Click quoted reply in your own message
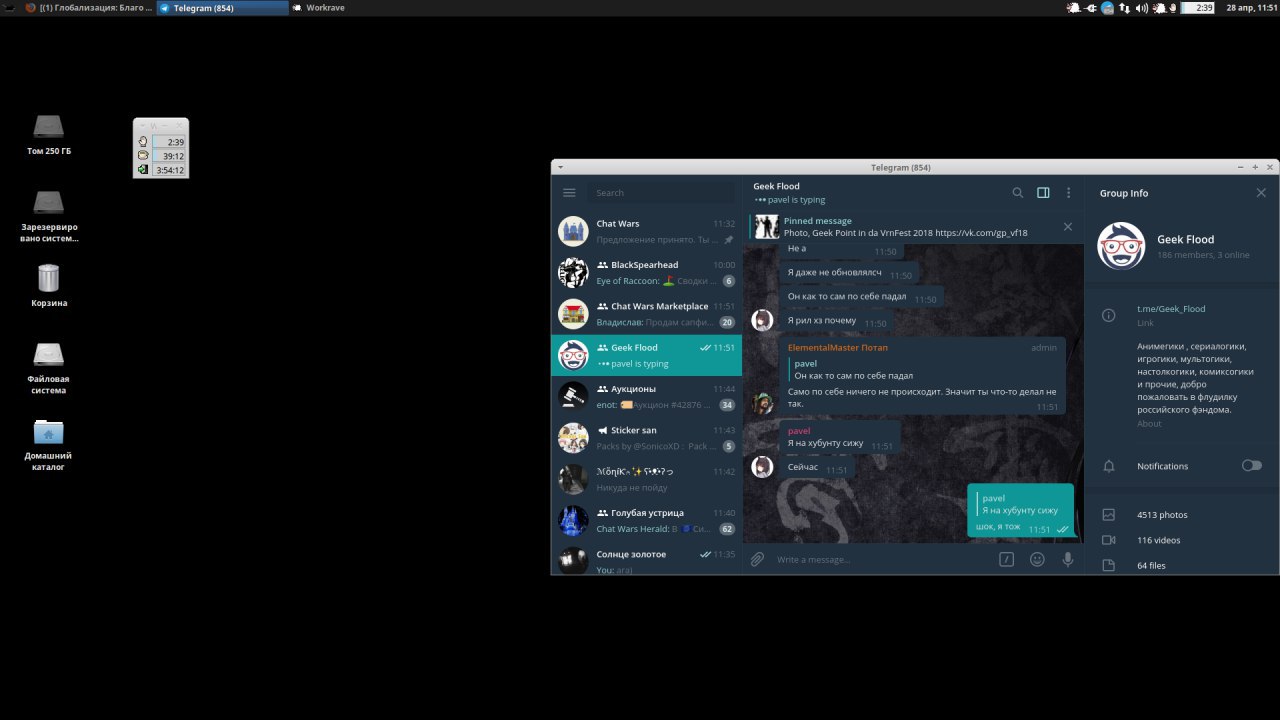This screenshot has width=1280, height=720. [1020, 504]
